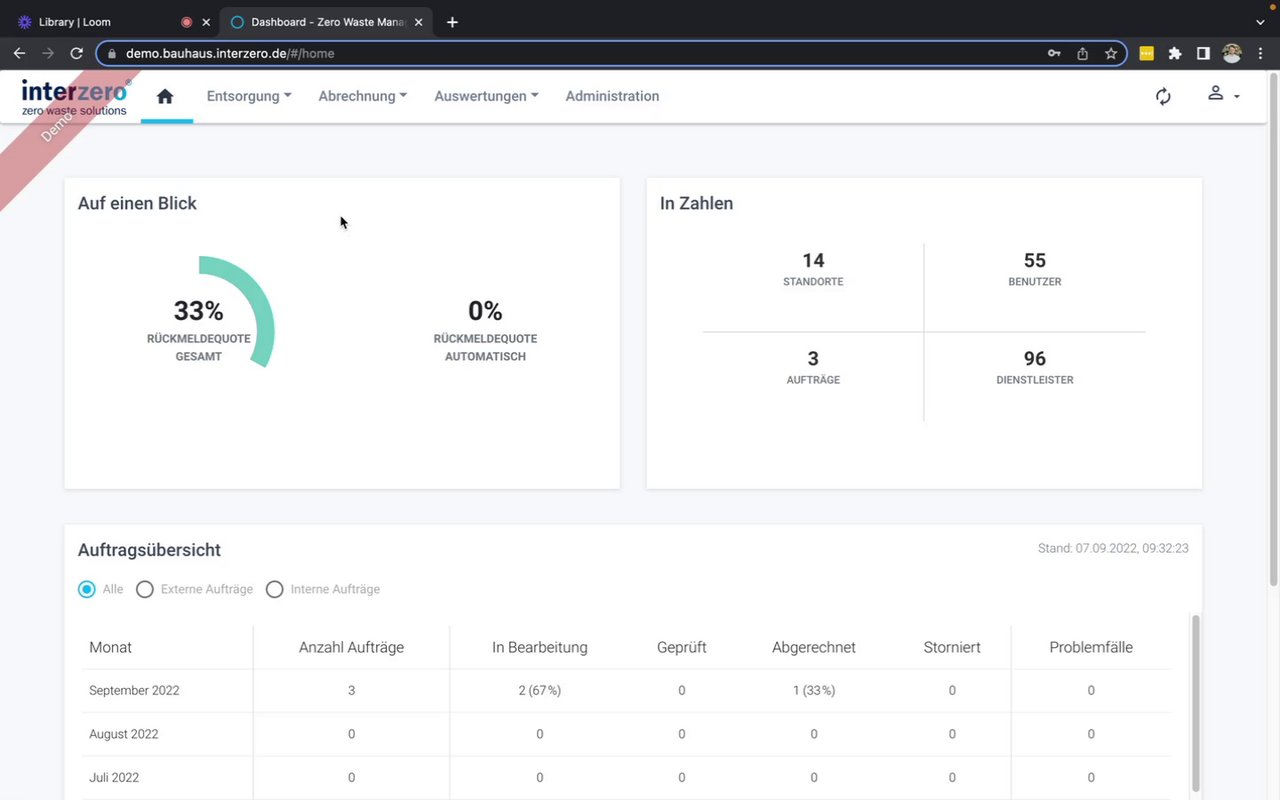Click the Geprüft column header
Screen dimensions: 1280x800
(682, 647)
